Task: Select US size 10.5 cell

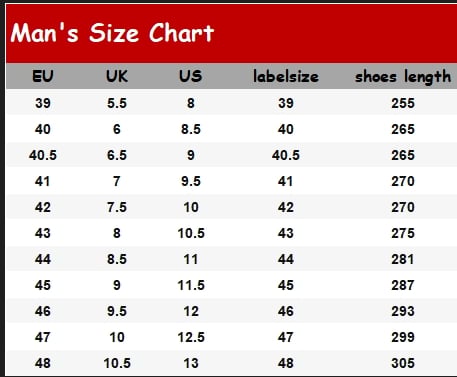Action: pos(191,233)
